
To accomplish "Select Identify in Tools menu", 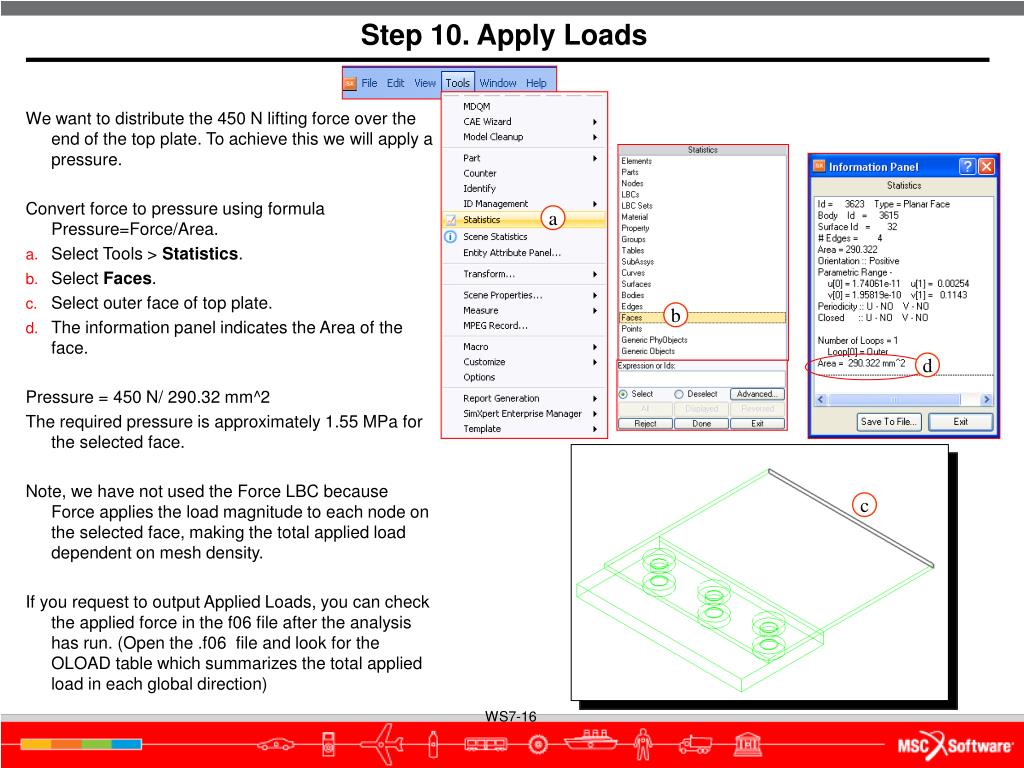I will 479,188.
